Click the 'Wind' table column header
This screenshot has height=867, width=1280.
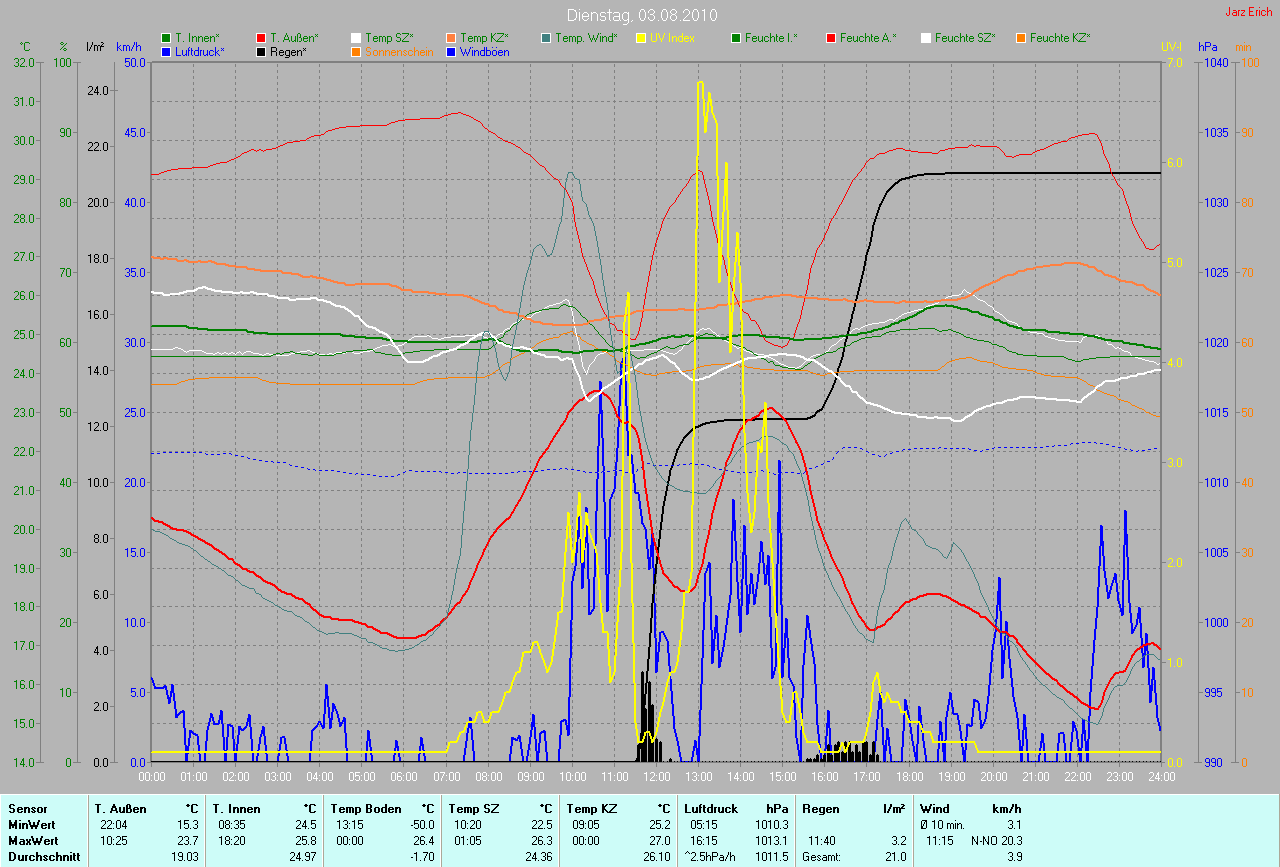pyautogui.click(x=934, y=809)
